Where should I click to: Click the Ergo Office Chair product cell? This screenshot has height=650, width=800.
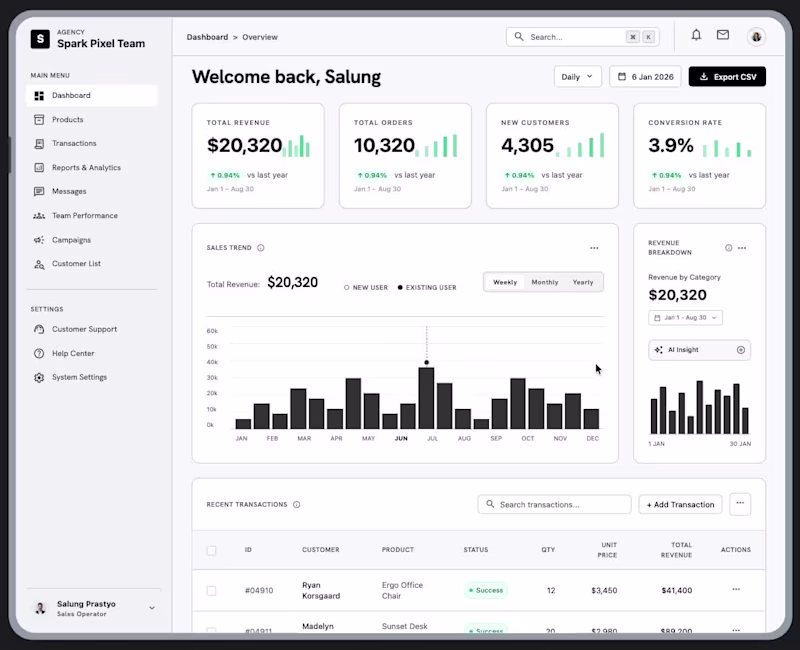click(x=403, y=590)
